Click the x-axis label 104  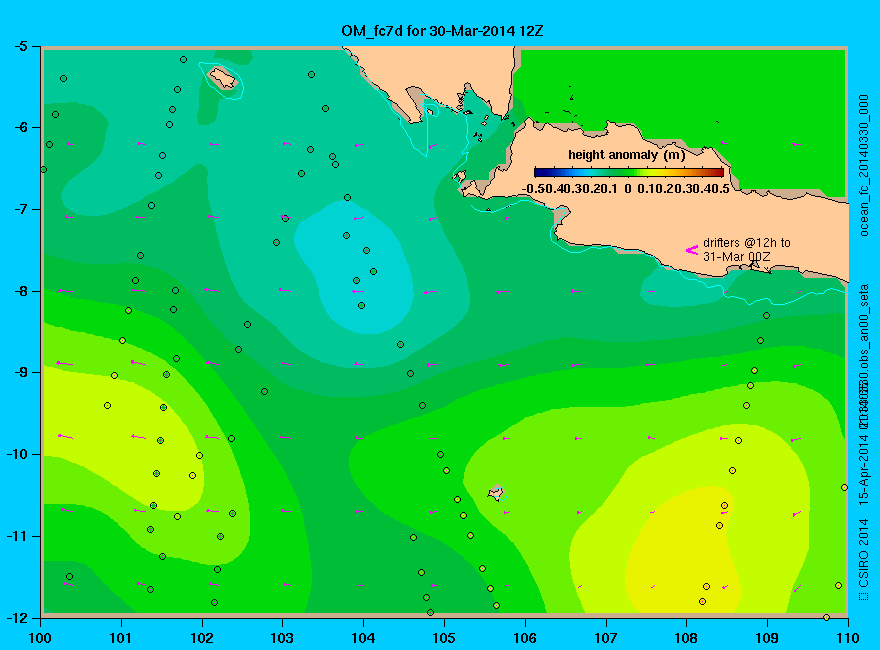point(363,638)
